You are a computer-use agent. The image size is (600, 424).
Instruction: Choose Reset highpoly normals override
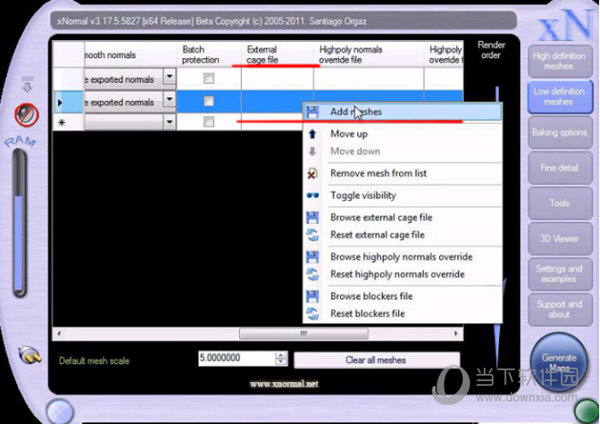click(x=402, y=274)
